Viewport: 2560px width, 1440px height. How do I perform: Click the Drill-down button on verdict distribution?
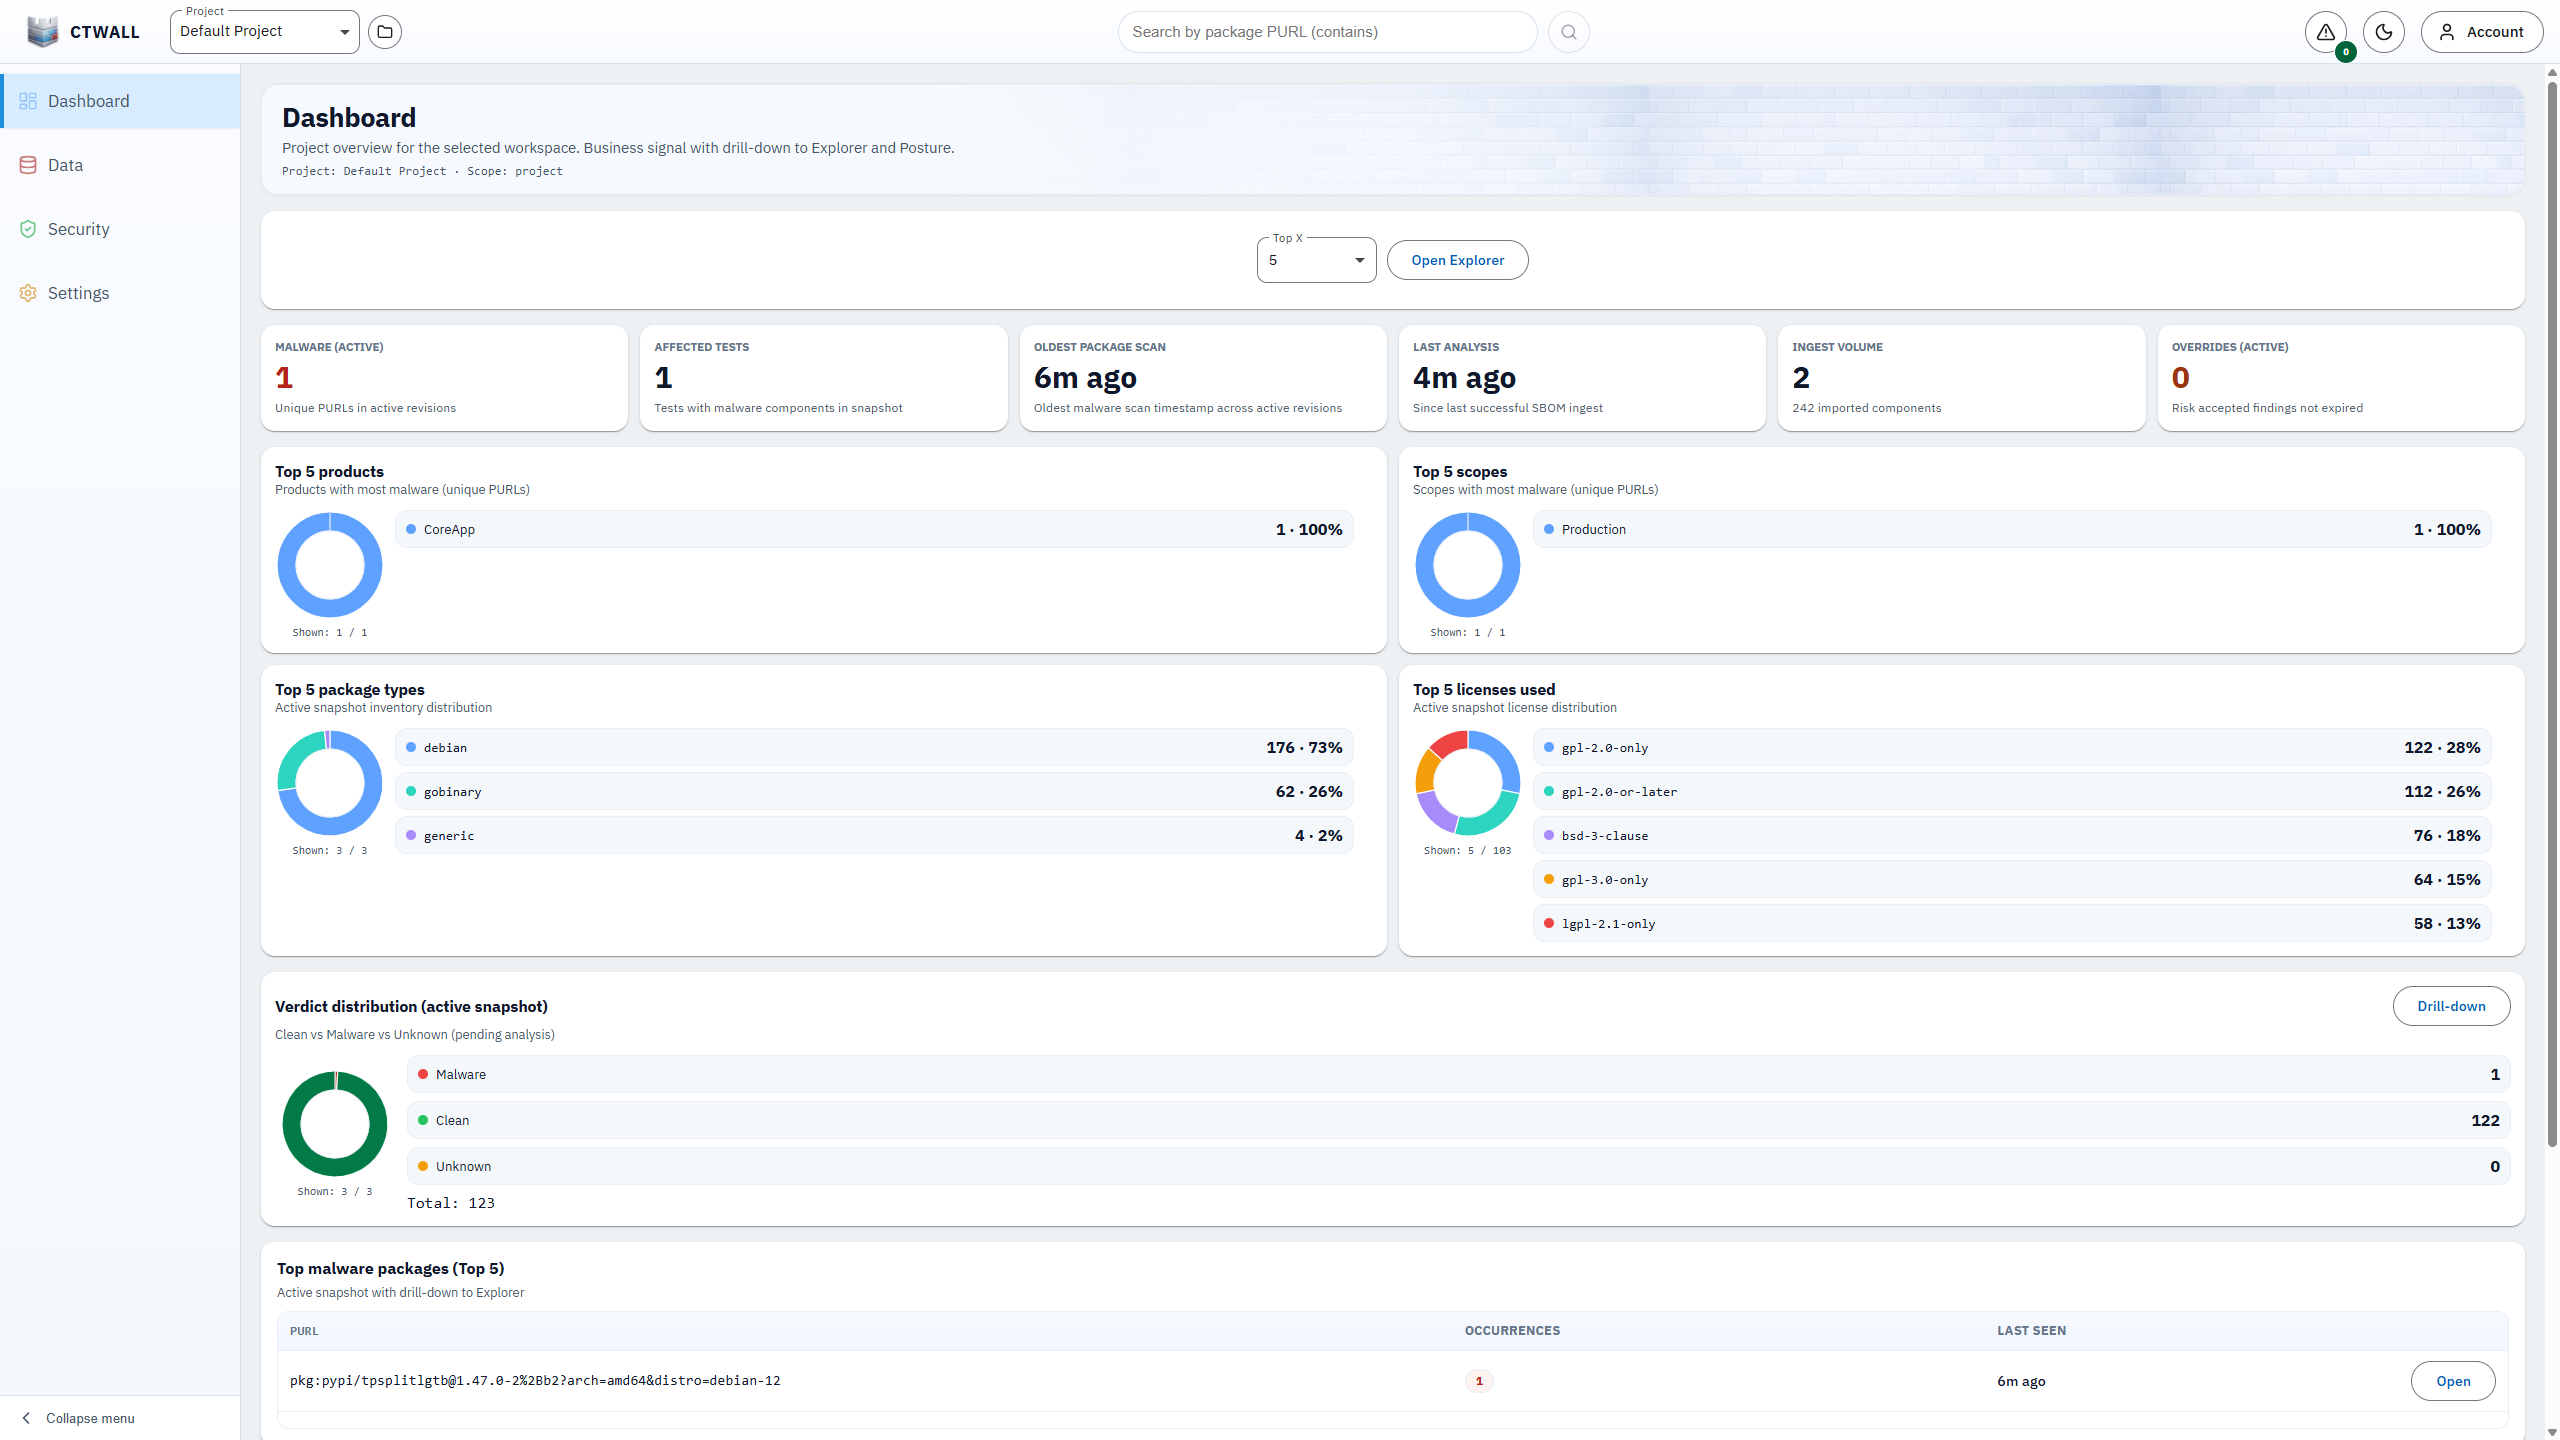(x=2451, y=1006)
